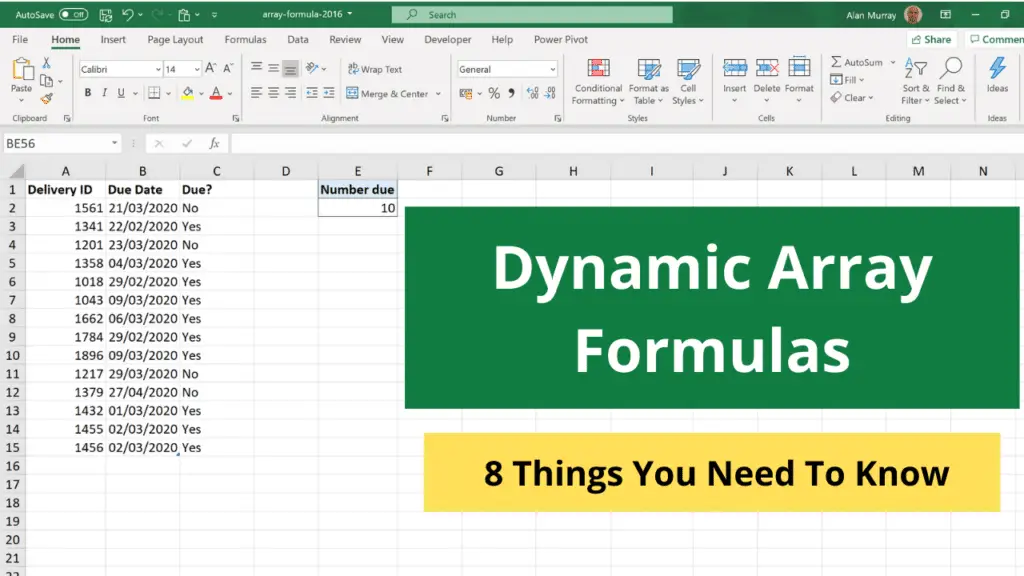
Task: Toggle the AutoSave switch
Action: click(73, 15)
